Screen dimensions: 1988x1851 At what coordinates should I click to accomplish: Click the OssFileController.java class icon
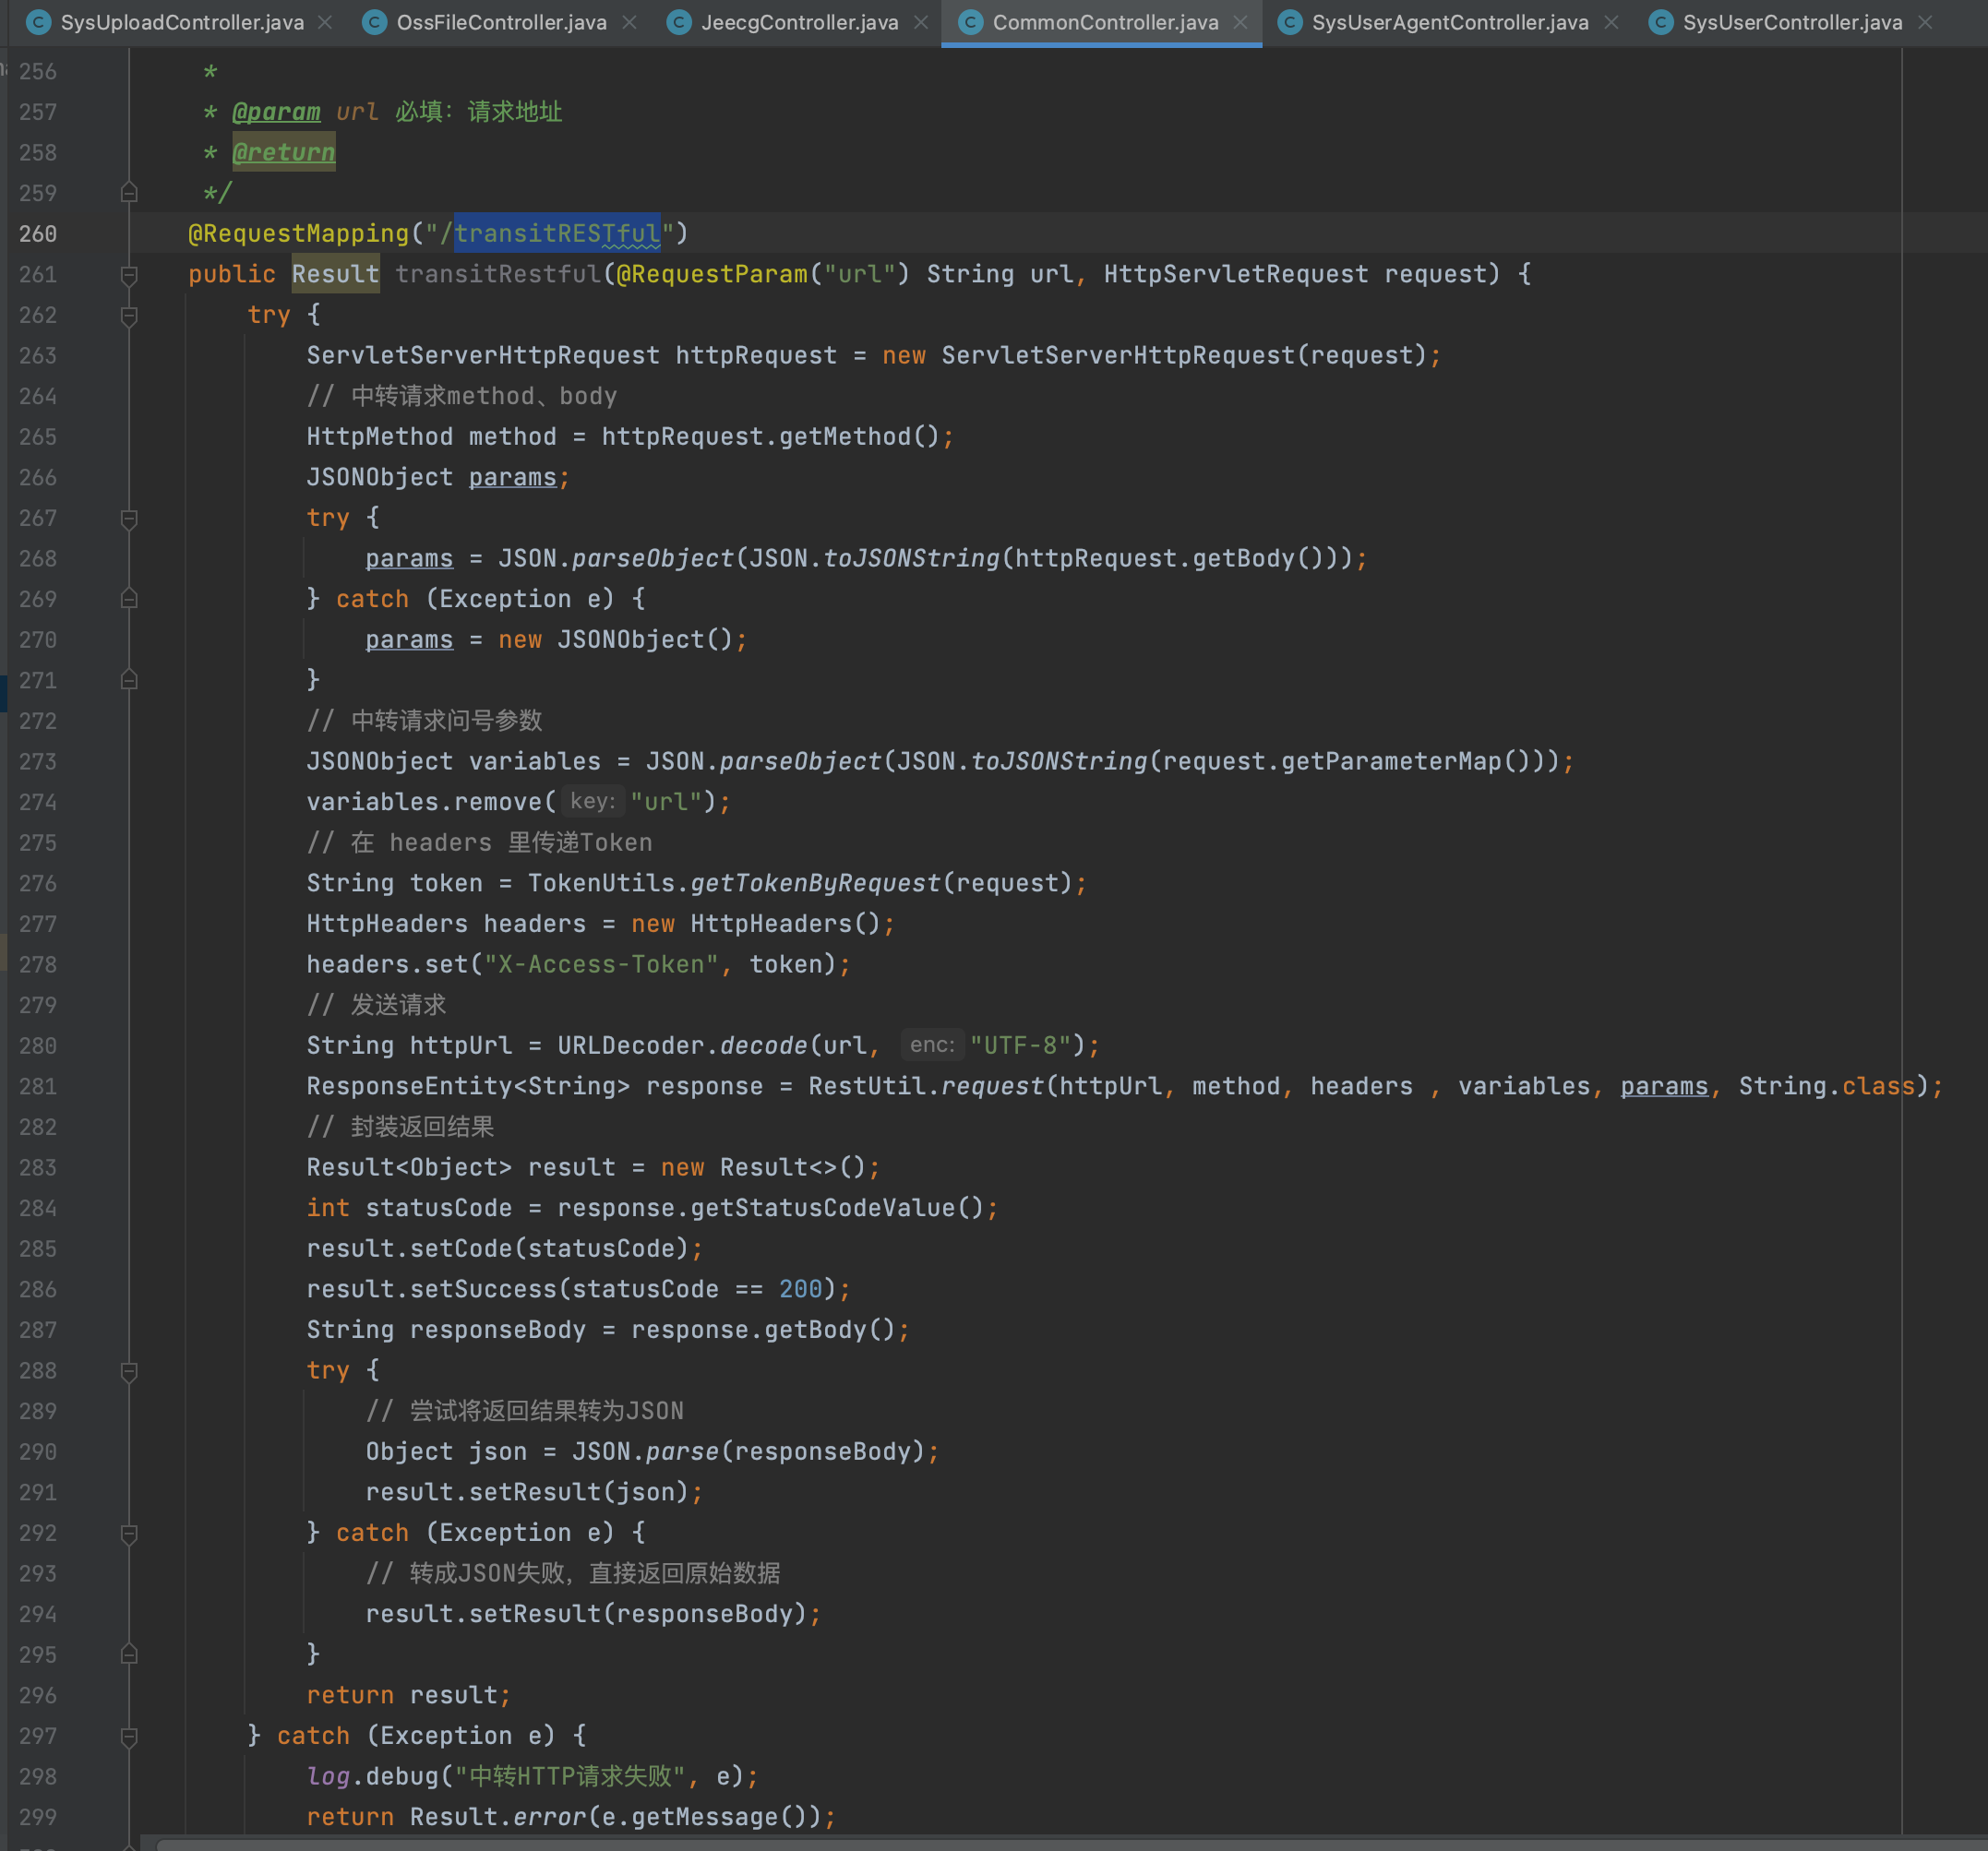pos(374,22)
